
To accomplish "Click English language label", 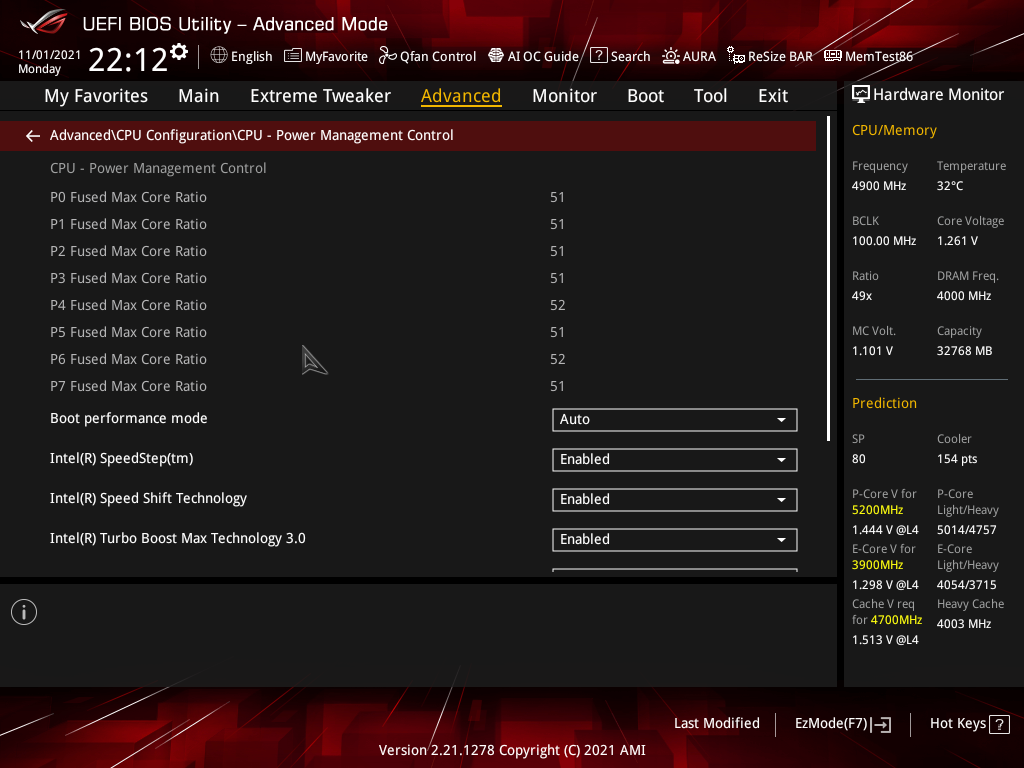I will (251, 56).
